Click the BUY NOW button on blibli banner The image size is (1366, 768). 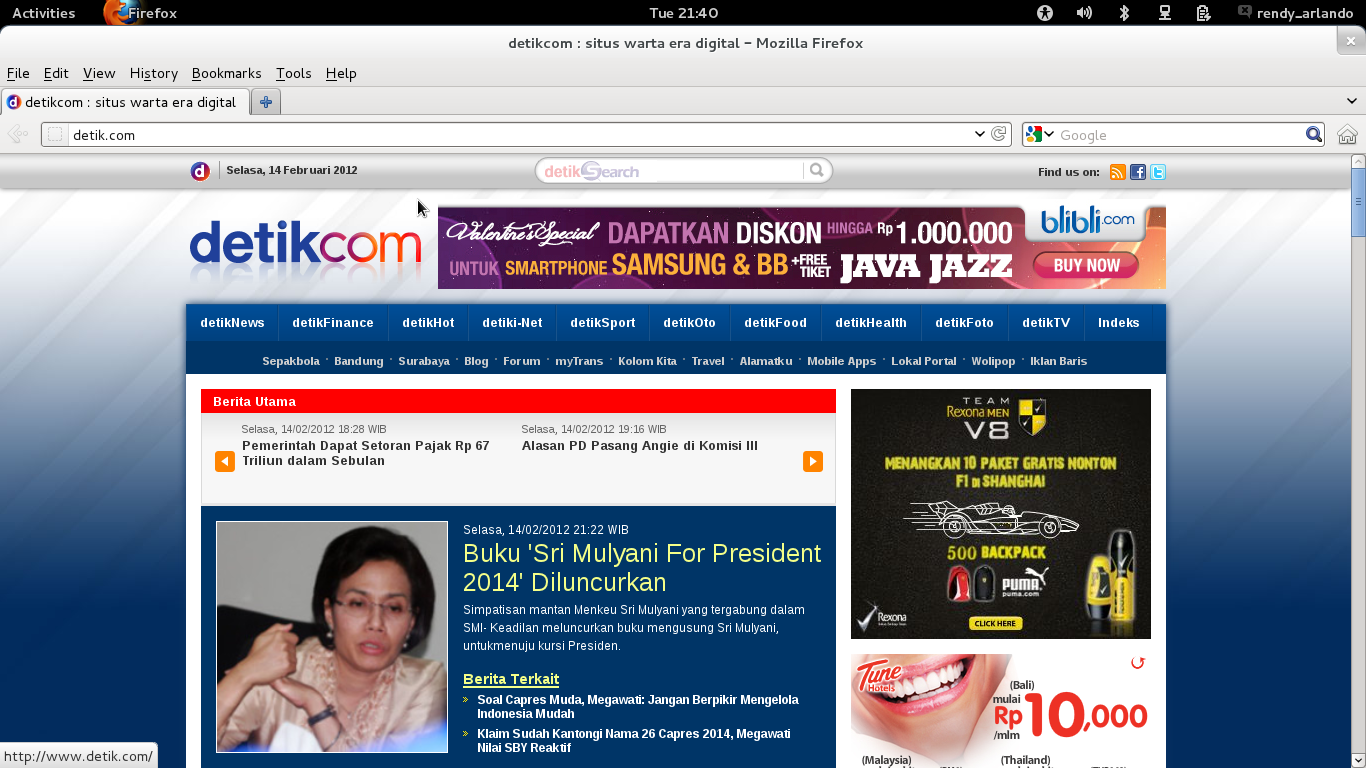click(1086, 265)
